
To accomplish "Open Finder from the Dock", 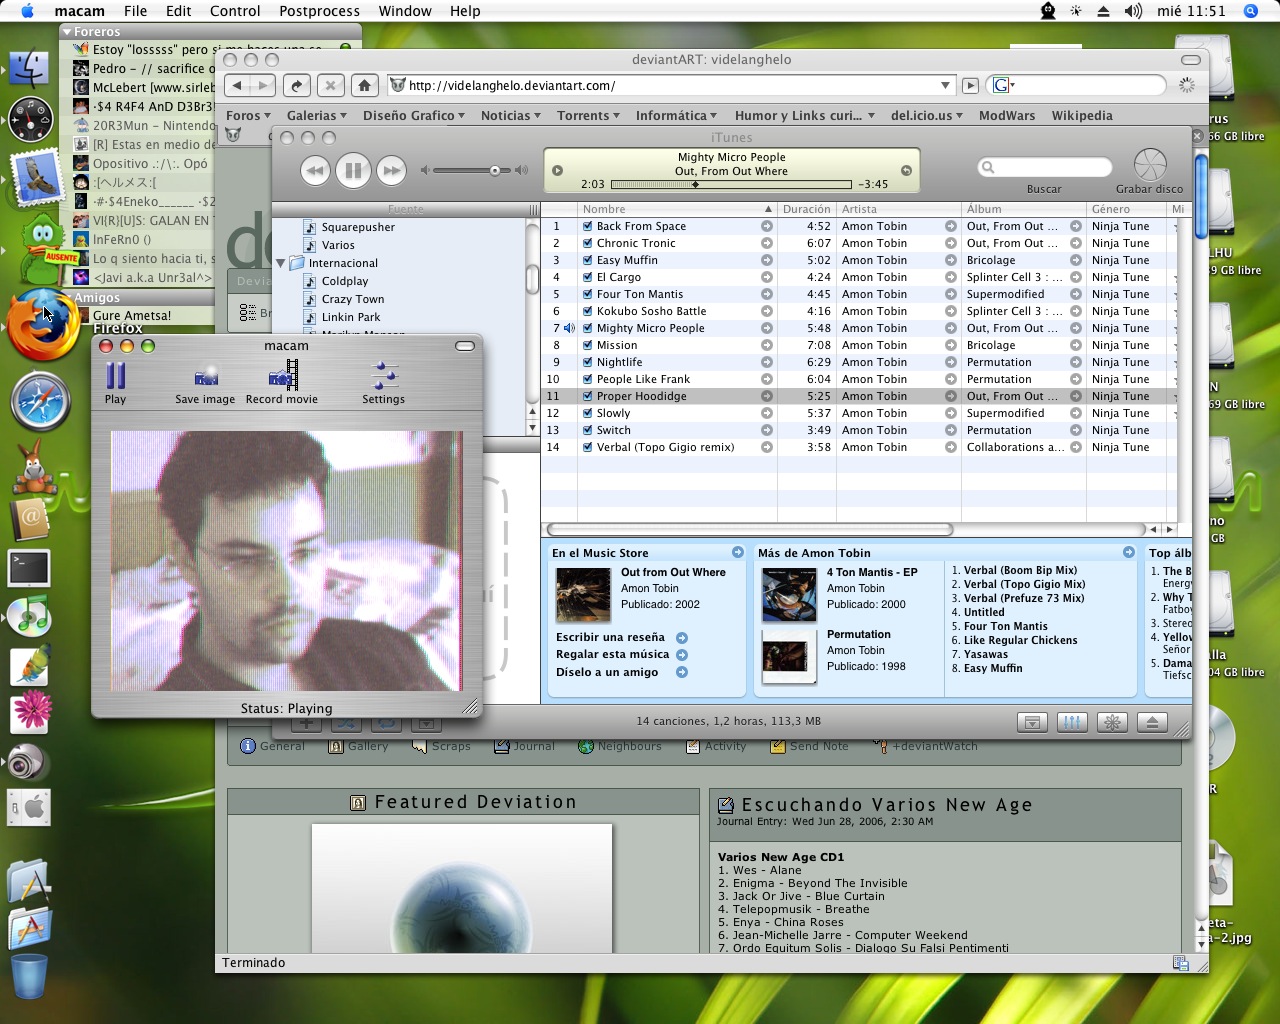I will 31,69.
